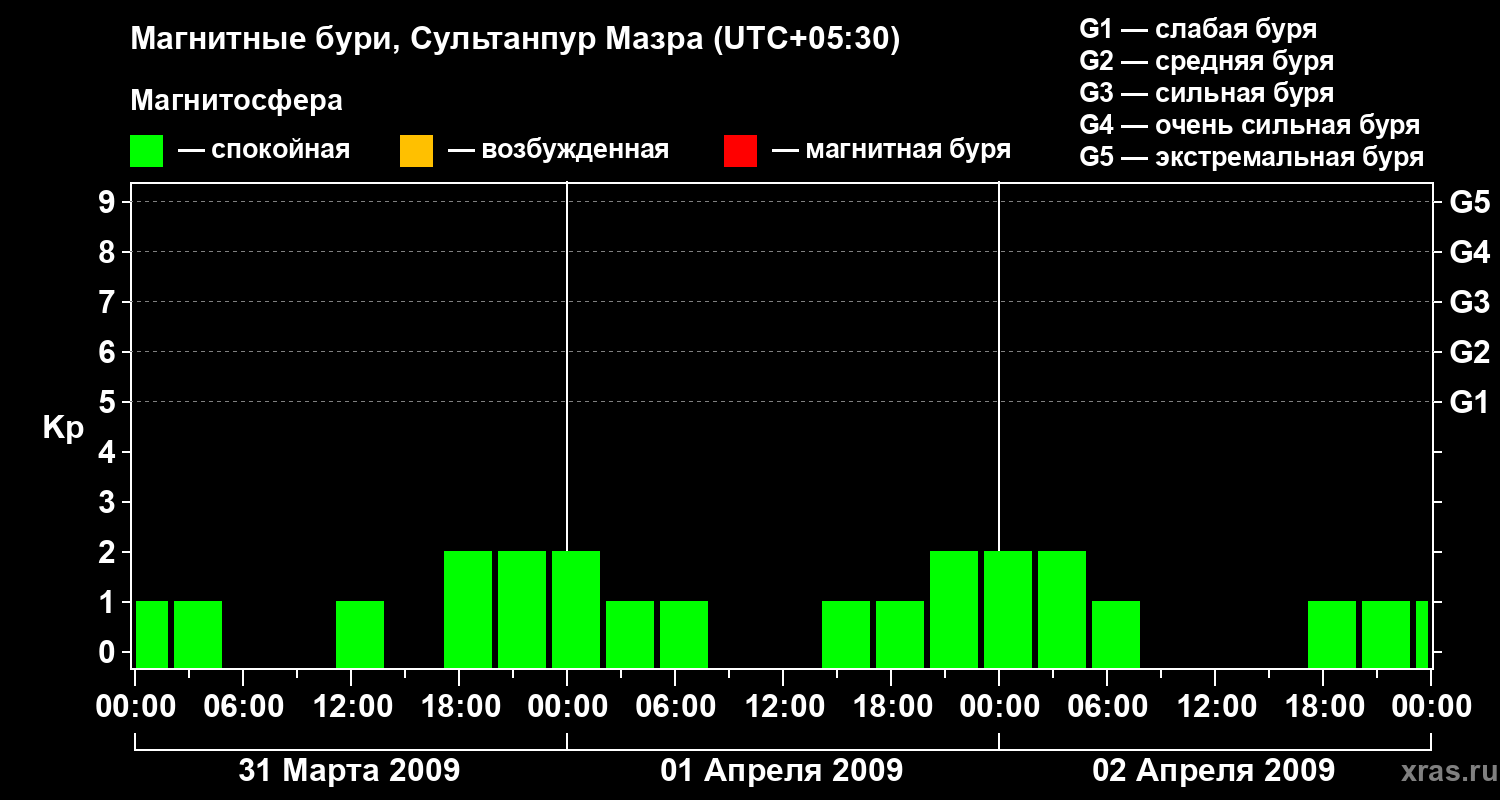
Task: Select the Kp 1 bar at 06:00 on 02 Апреля
Action: pos(1116,634)
